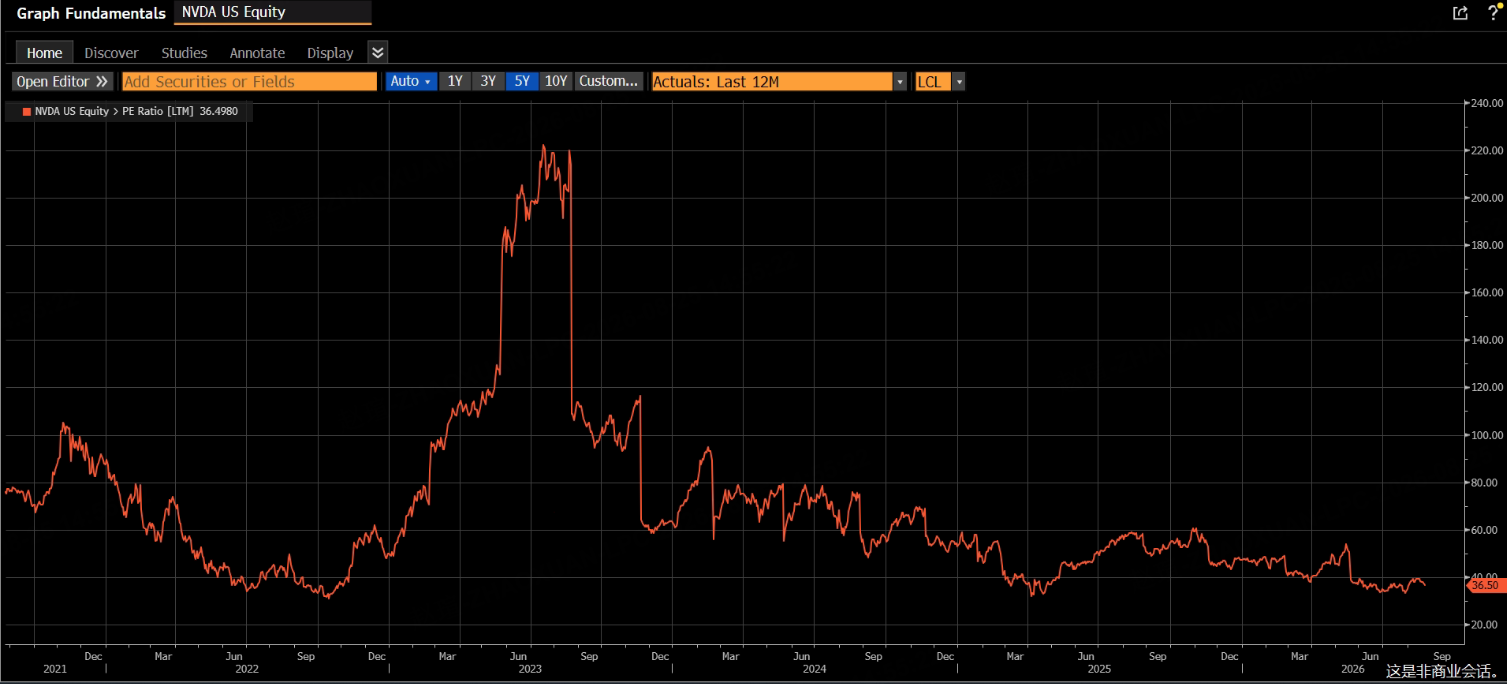Click the Actuals: Last 12M field
The image size is (1507, 684).
pyautogui.click(x=771, y=81)
